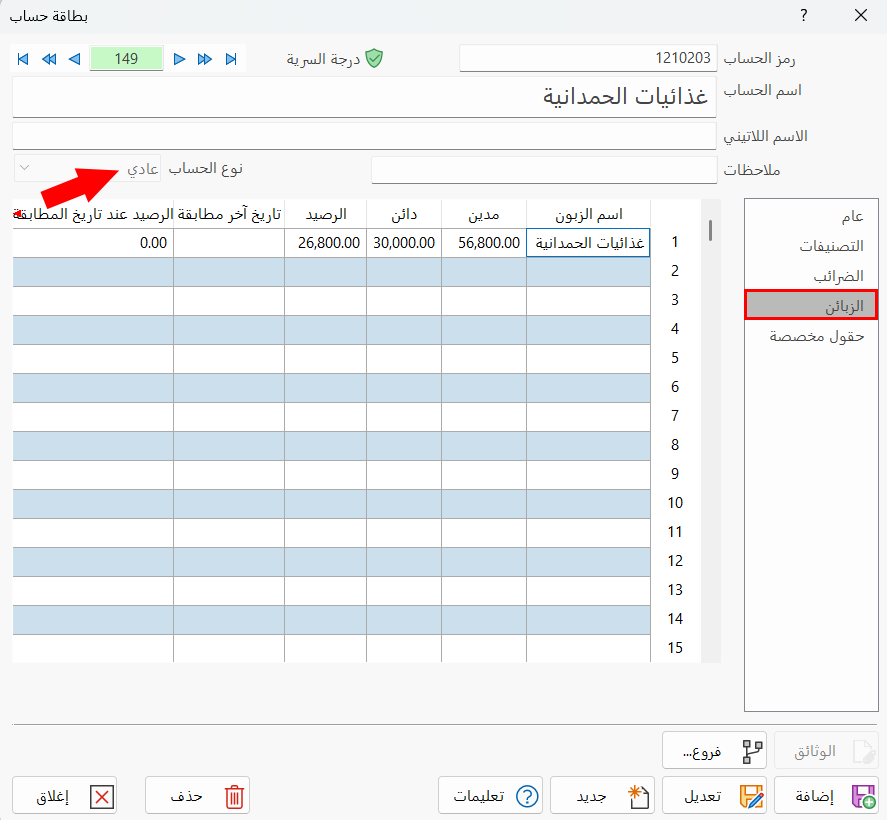Screen dimensions: 887x820
Task: Navigate to the first record using ⏮ icon
Action: (22, 59)
